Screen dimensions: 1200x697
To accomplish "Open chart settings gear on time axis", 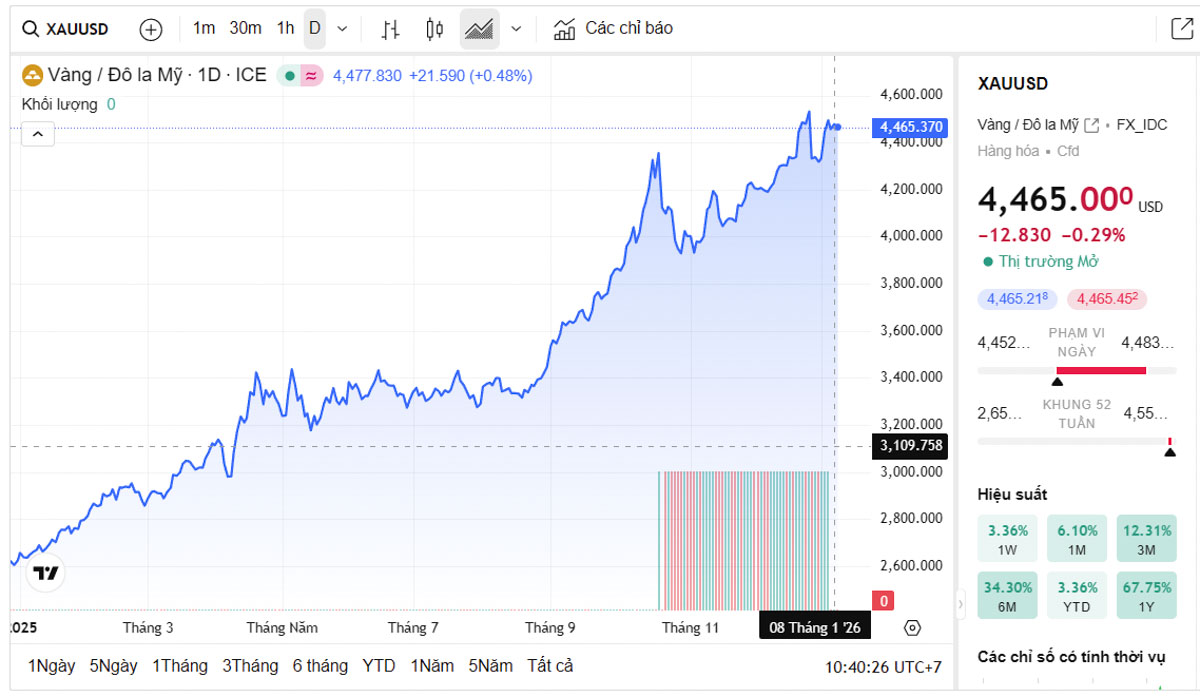I will pyautogui.click(x=911, y=628).
